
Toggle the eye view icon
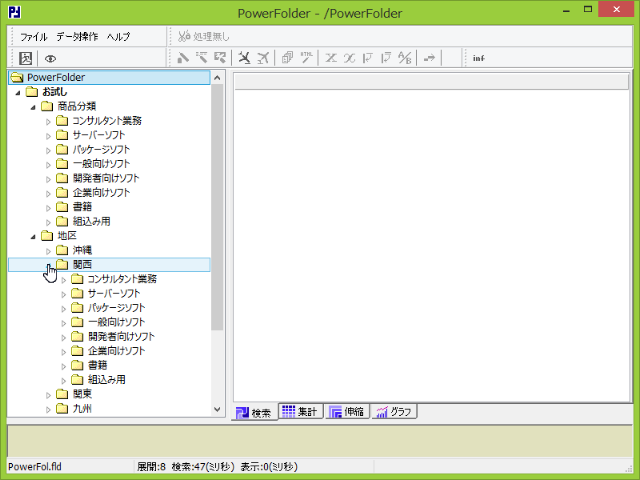pyautogui.click(x=50, y=58)
